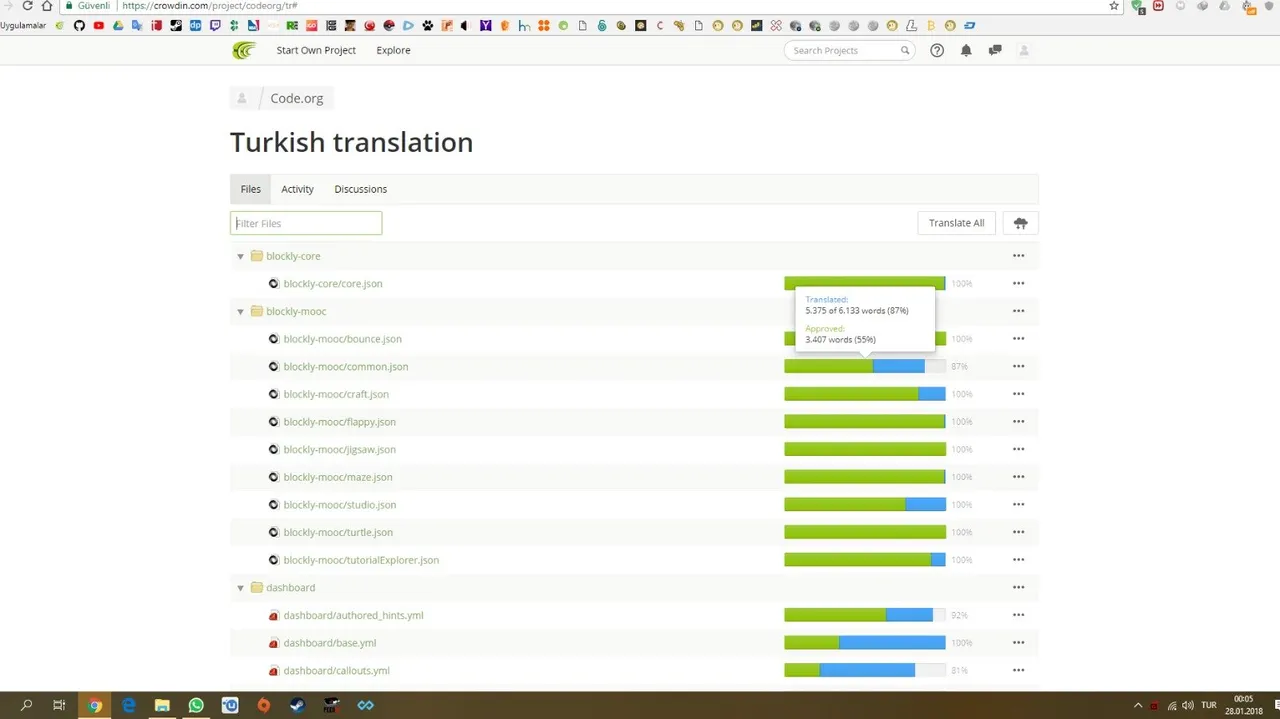Open taskbar clock showing 28.01.2018
The image size is (1280, 719).
tap(1243, 705)
